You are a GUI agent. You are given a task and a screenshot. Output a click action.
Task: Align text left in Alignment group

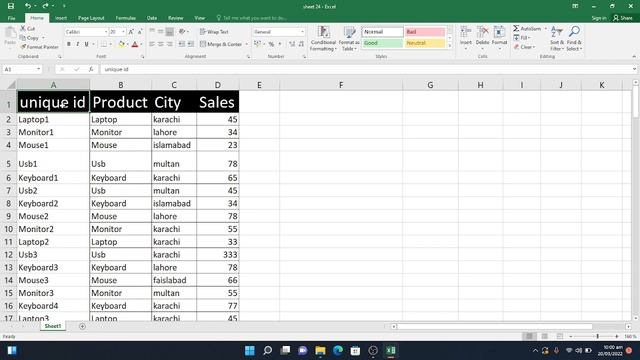coord(152,44)
